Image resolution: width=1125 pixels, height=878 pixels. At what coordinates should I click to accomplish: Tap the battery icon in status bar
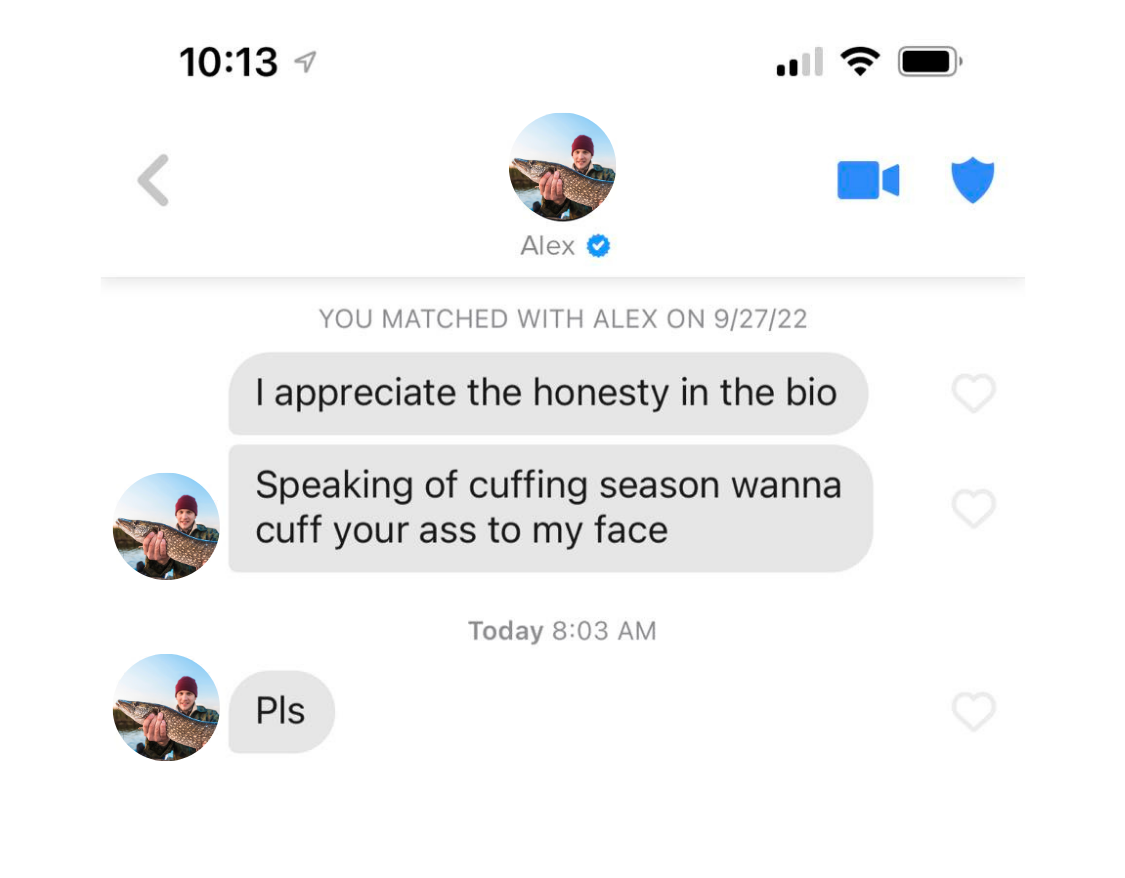click(930, 62)
